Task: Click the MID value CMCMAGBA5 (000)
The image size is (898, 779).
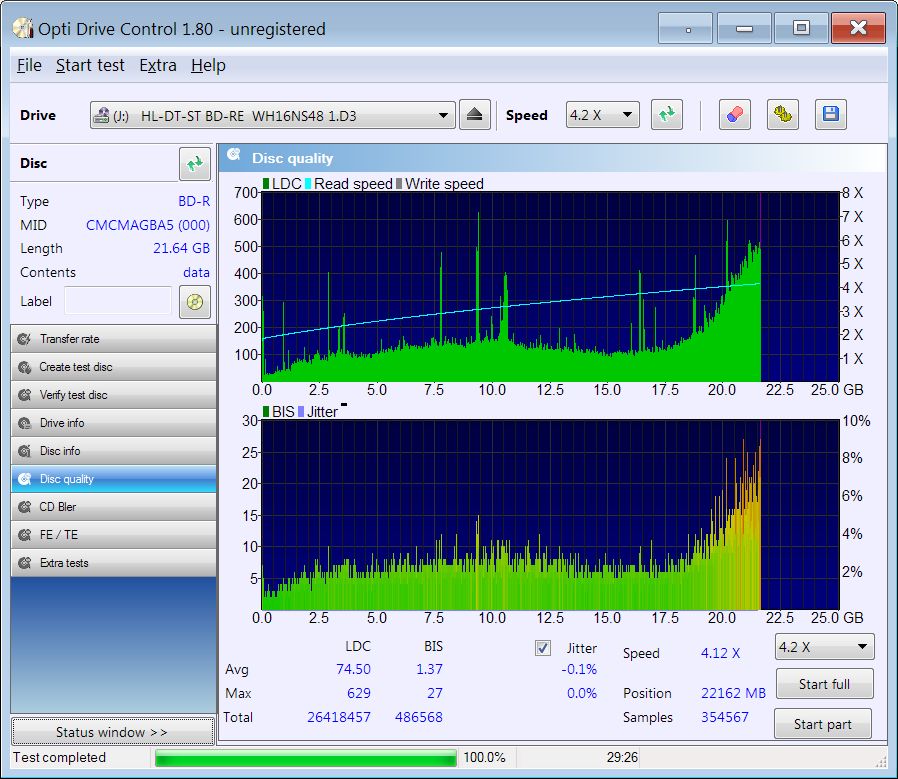Action: [148, 225]
